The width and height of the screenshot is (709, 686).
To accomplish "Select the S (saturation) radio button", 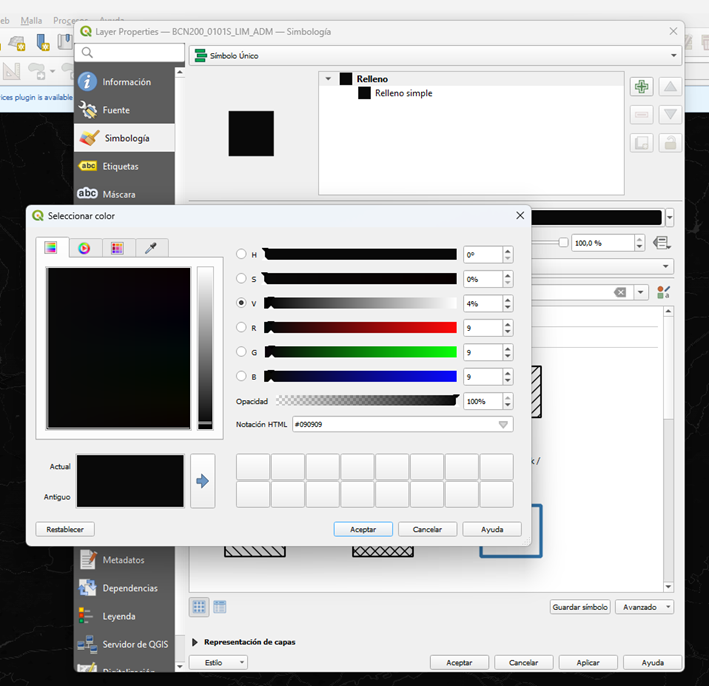I will tap(241, 279).
